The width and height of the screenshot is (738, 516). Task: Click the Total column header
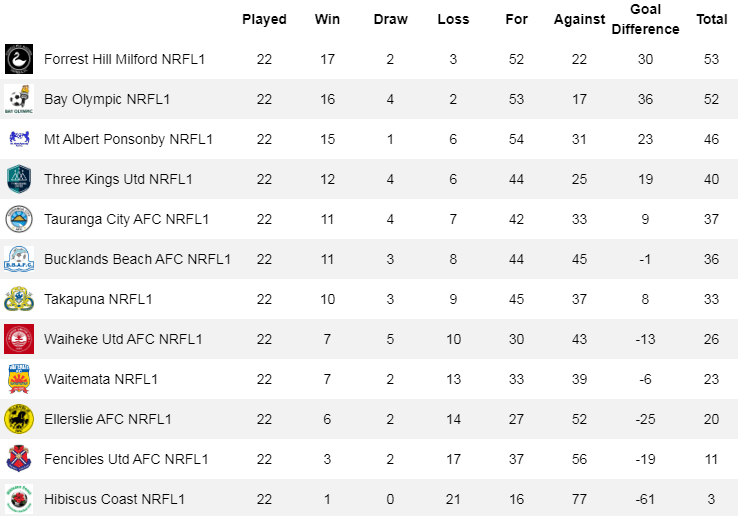click(x=712, y=19)
